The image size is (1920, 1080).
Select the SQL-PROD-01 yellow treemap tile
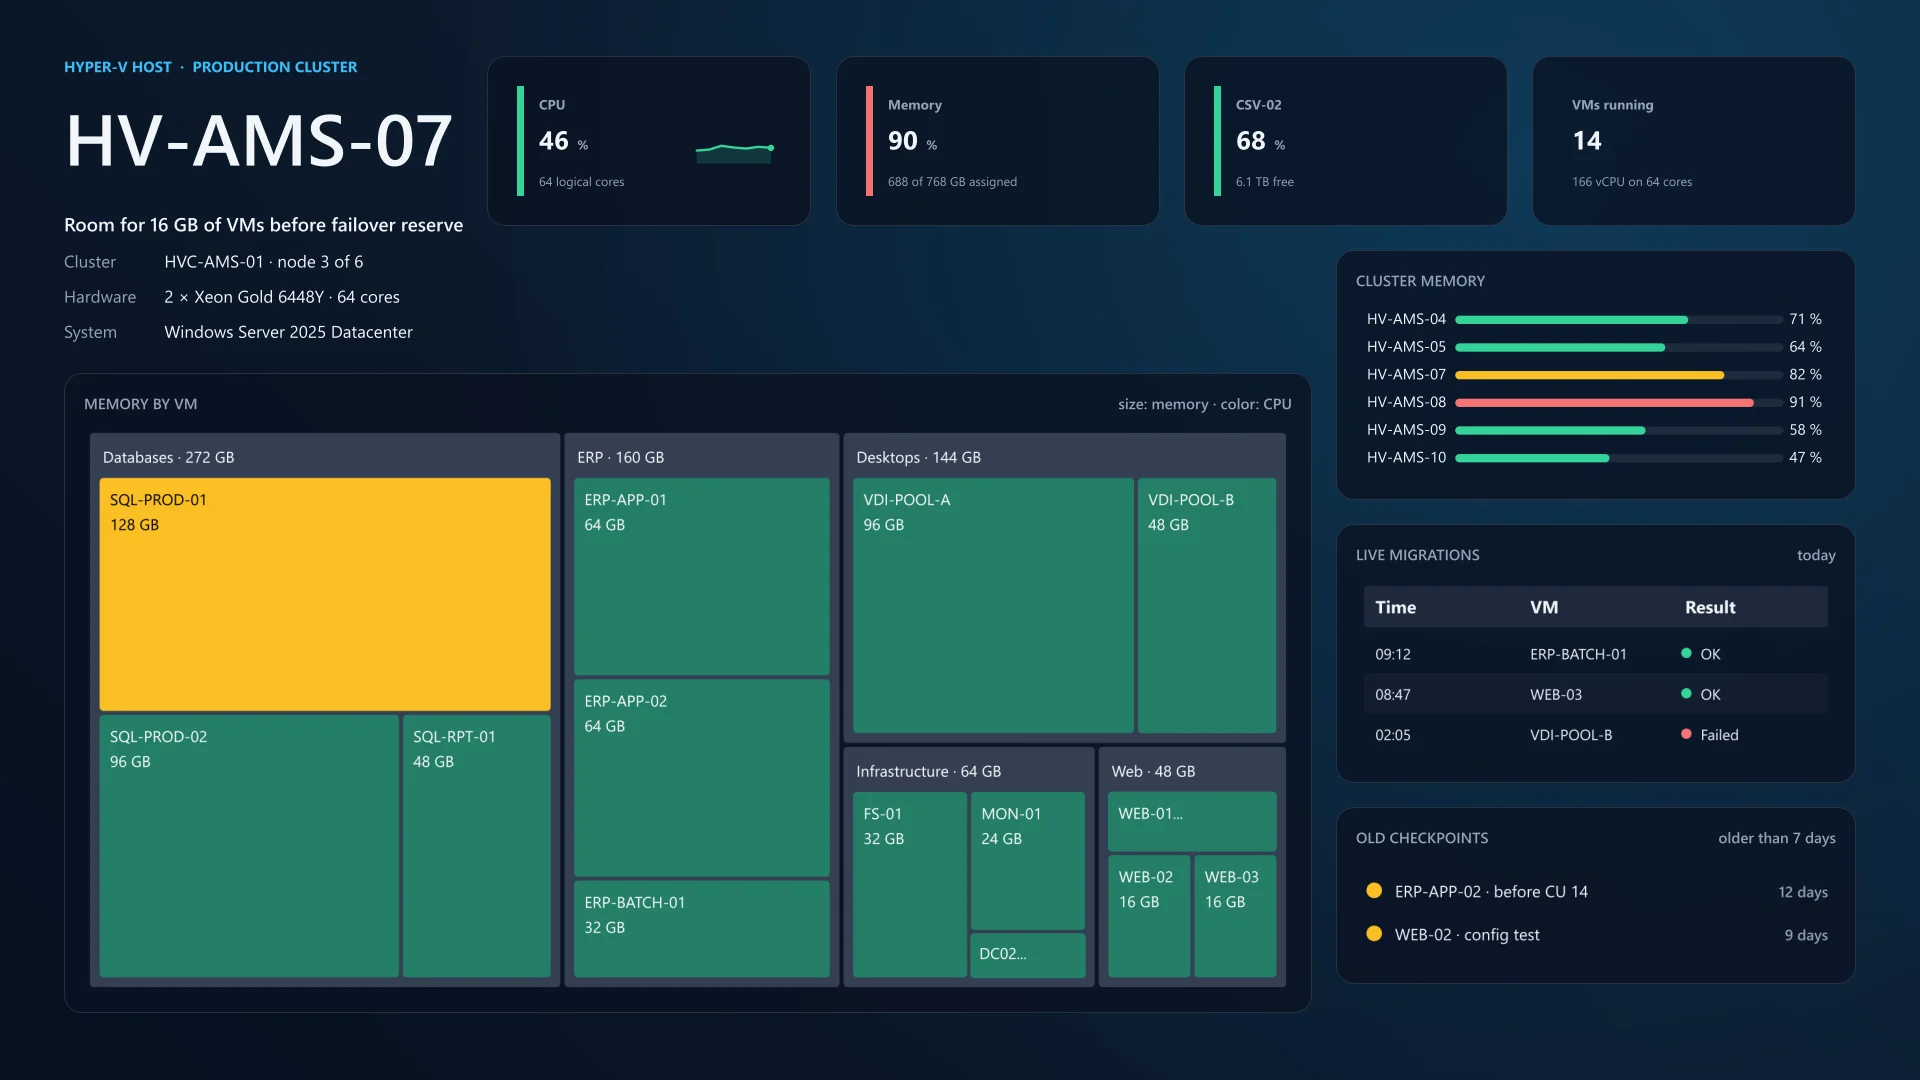325,594
